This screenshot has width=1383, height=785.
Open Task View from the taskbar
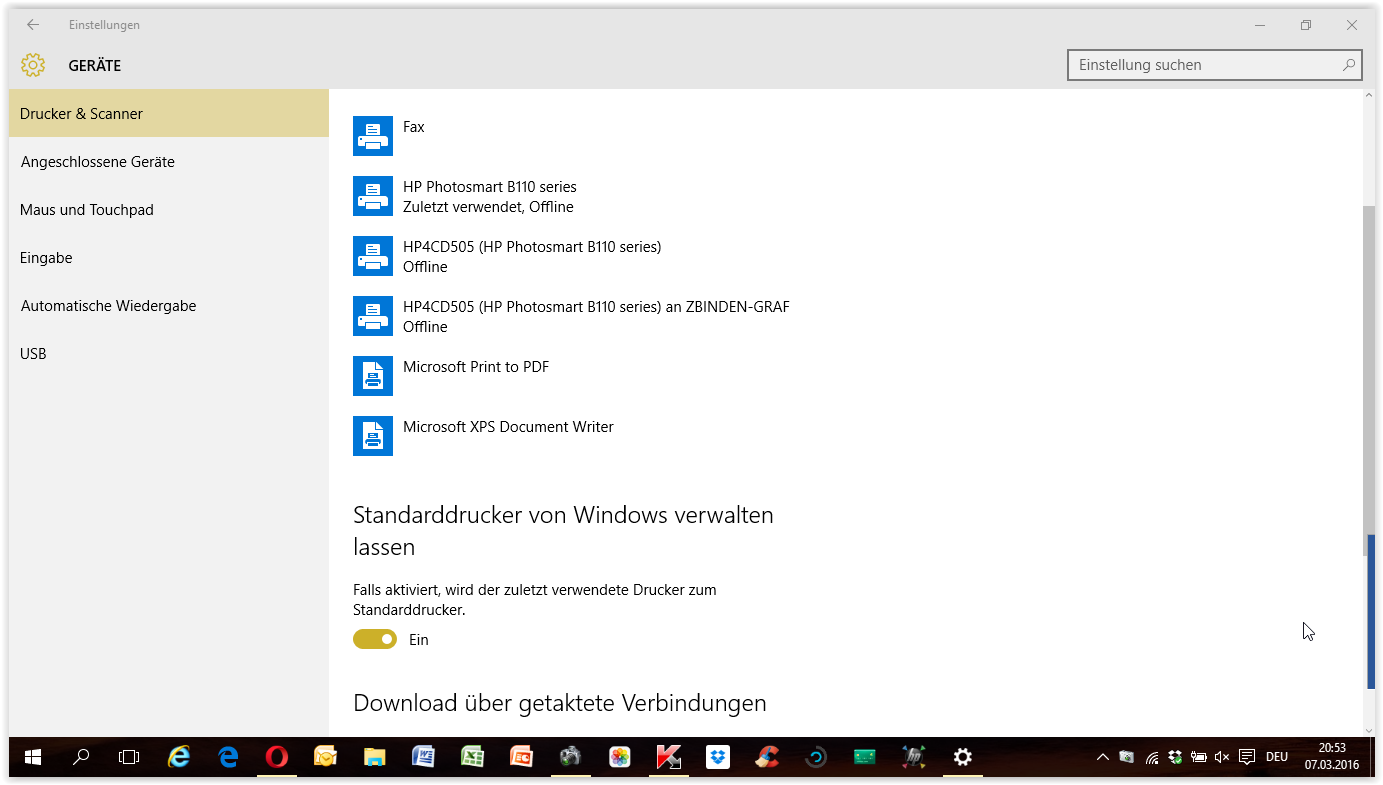point(129,757)
